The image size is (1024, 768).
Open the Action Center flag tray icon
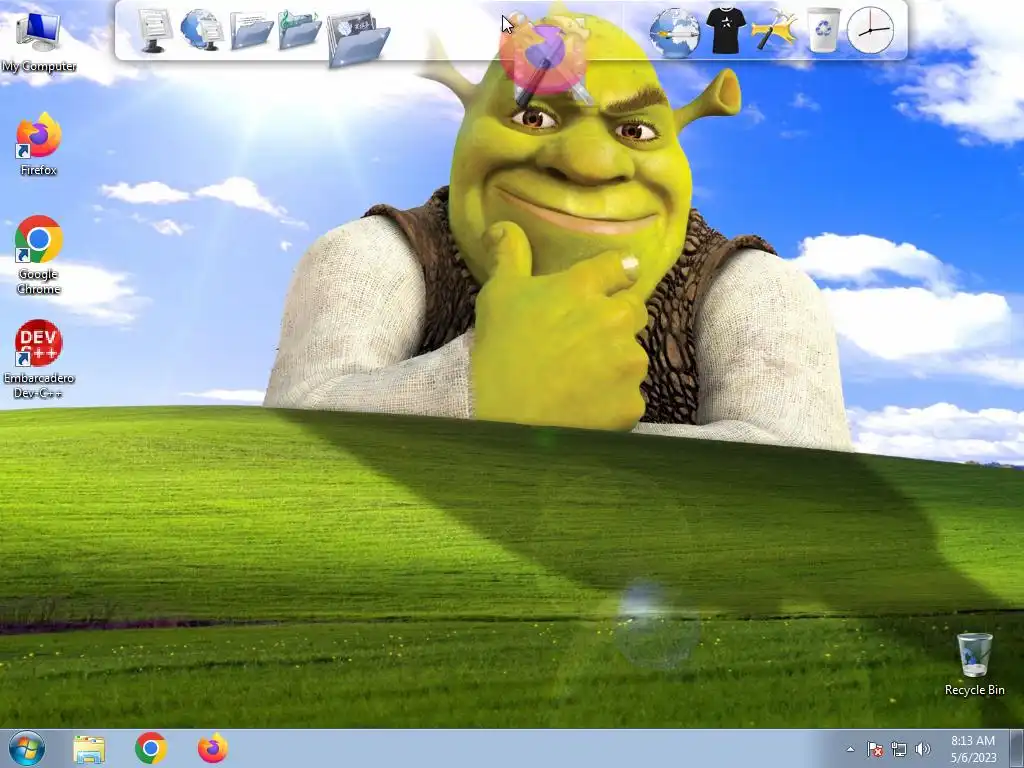pos(874,749)
